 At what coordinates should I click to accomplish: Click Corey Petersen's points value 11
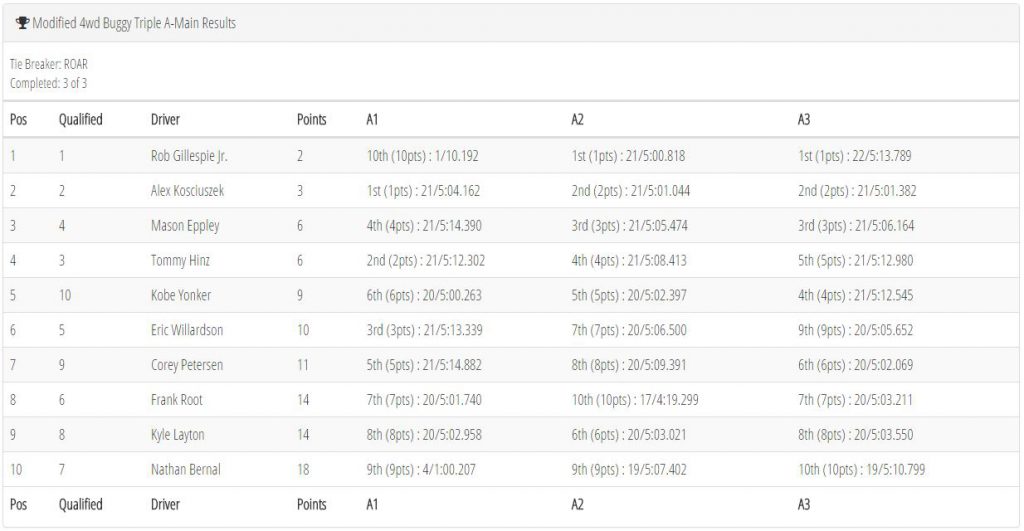(303, 365)
